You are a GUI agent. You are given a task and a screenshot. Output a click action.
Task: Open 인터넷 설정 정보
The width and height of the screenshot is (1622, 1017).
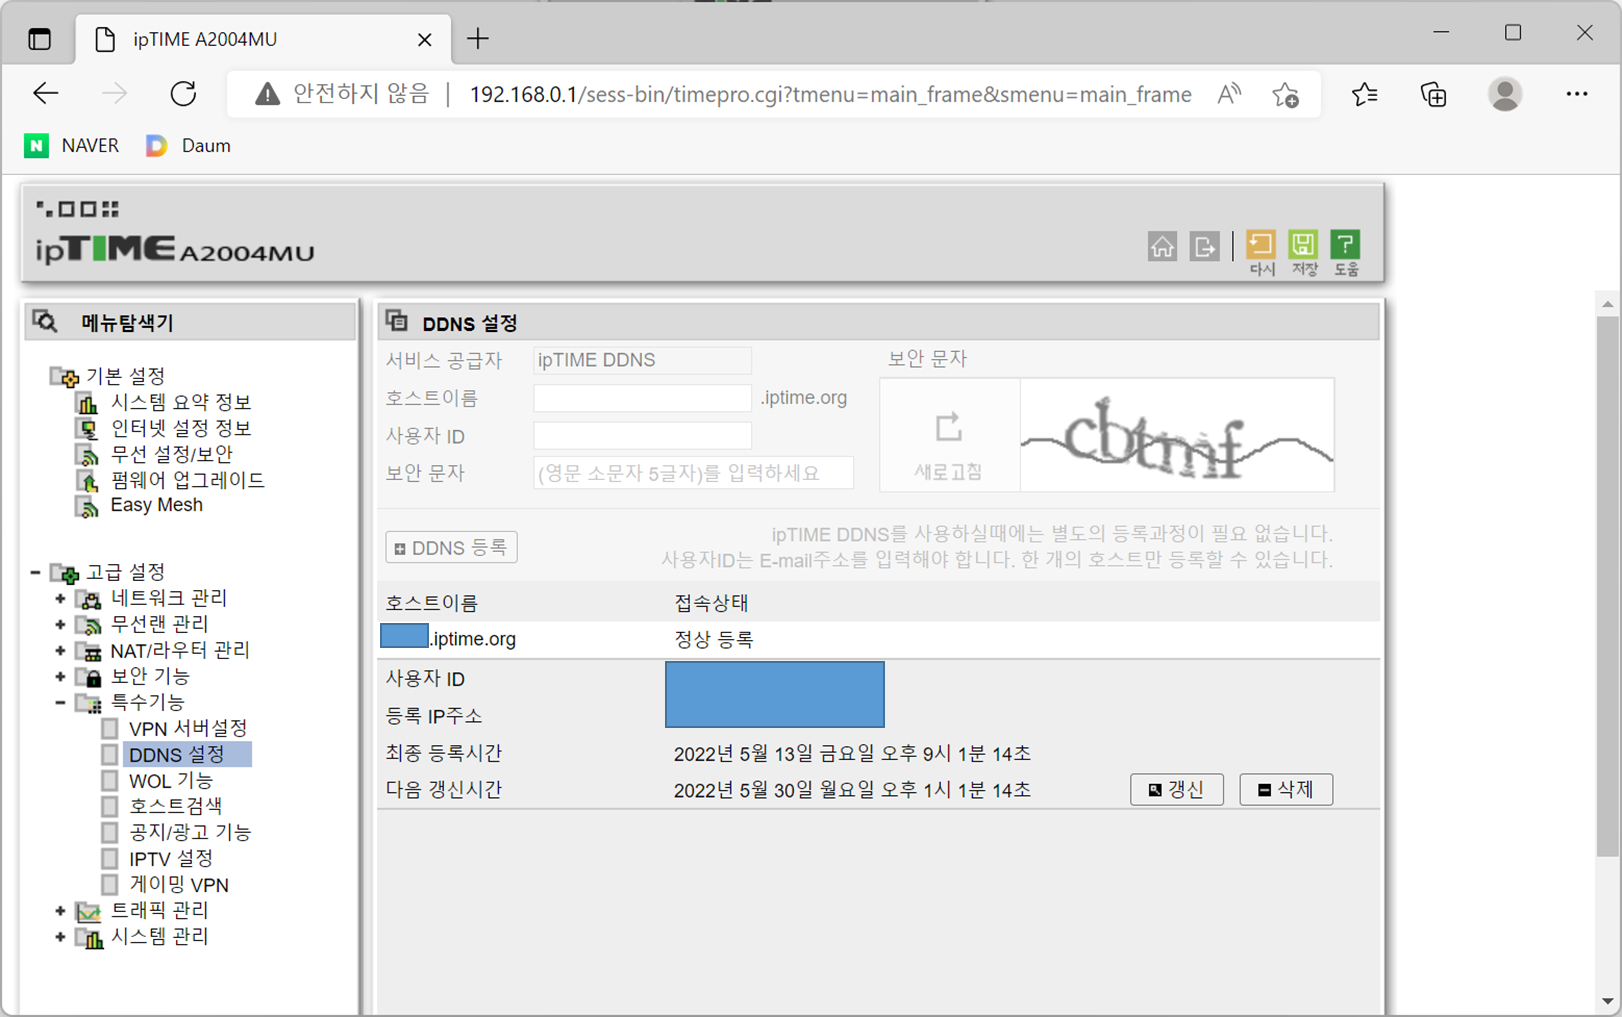pos(180,428)
